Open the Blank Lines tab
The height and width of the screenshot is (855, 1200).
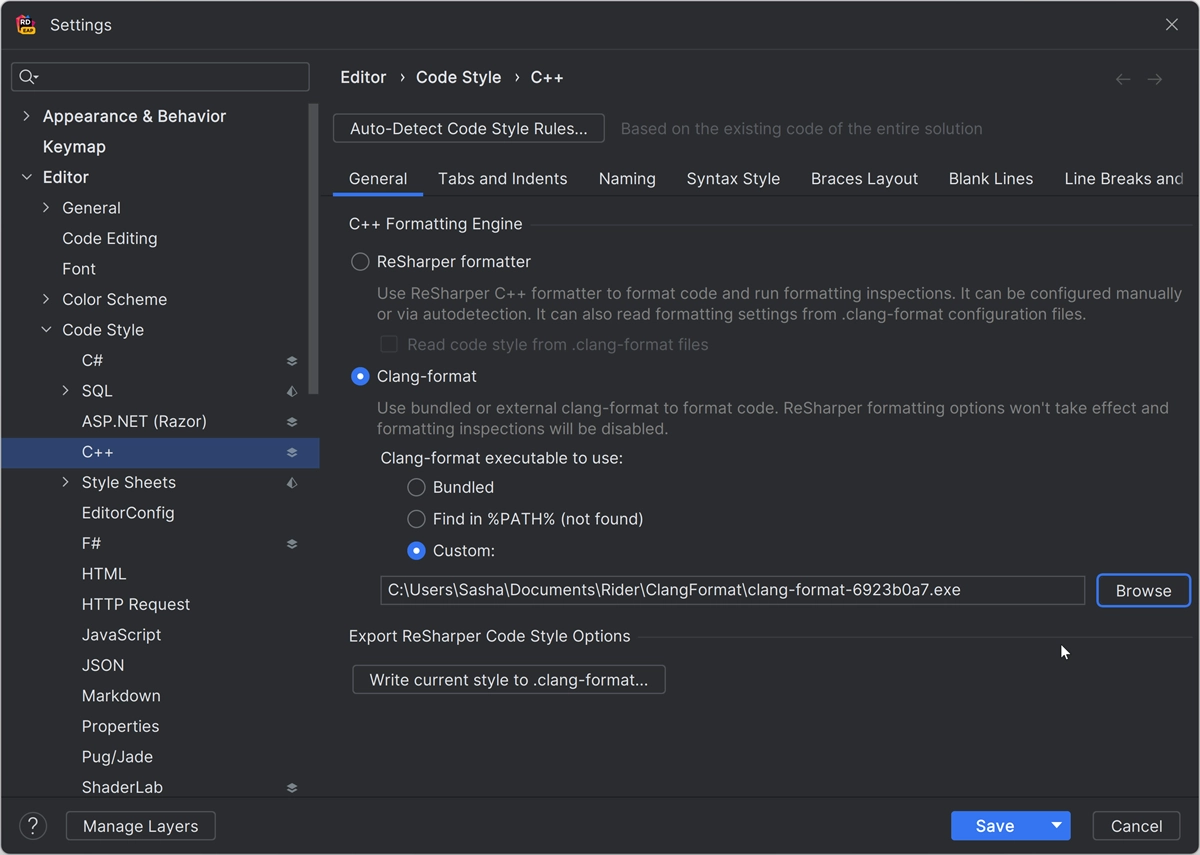click(991, 179)
